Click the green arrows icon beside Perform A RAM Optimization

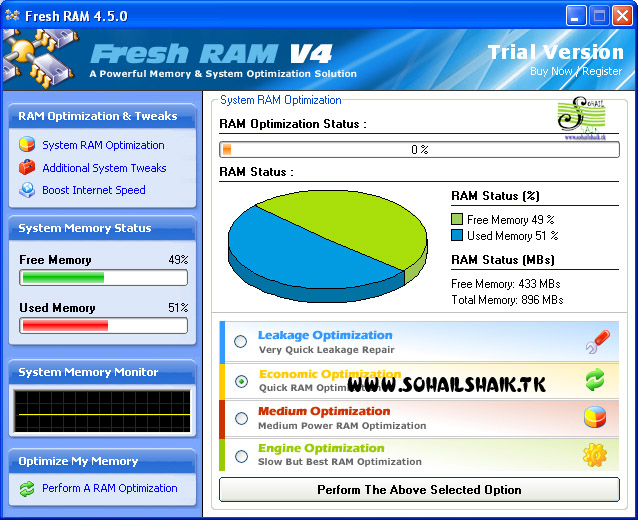click(27, 488)
